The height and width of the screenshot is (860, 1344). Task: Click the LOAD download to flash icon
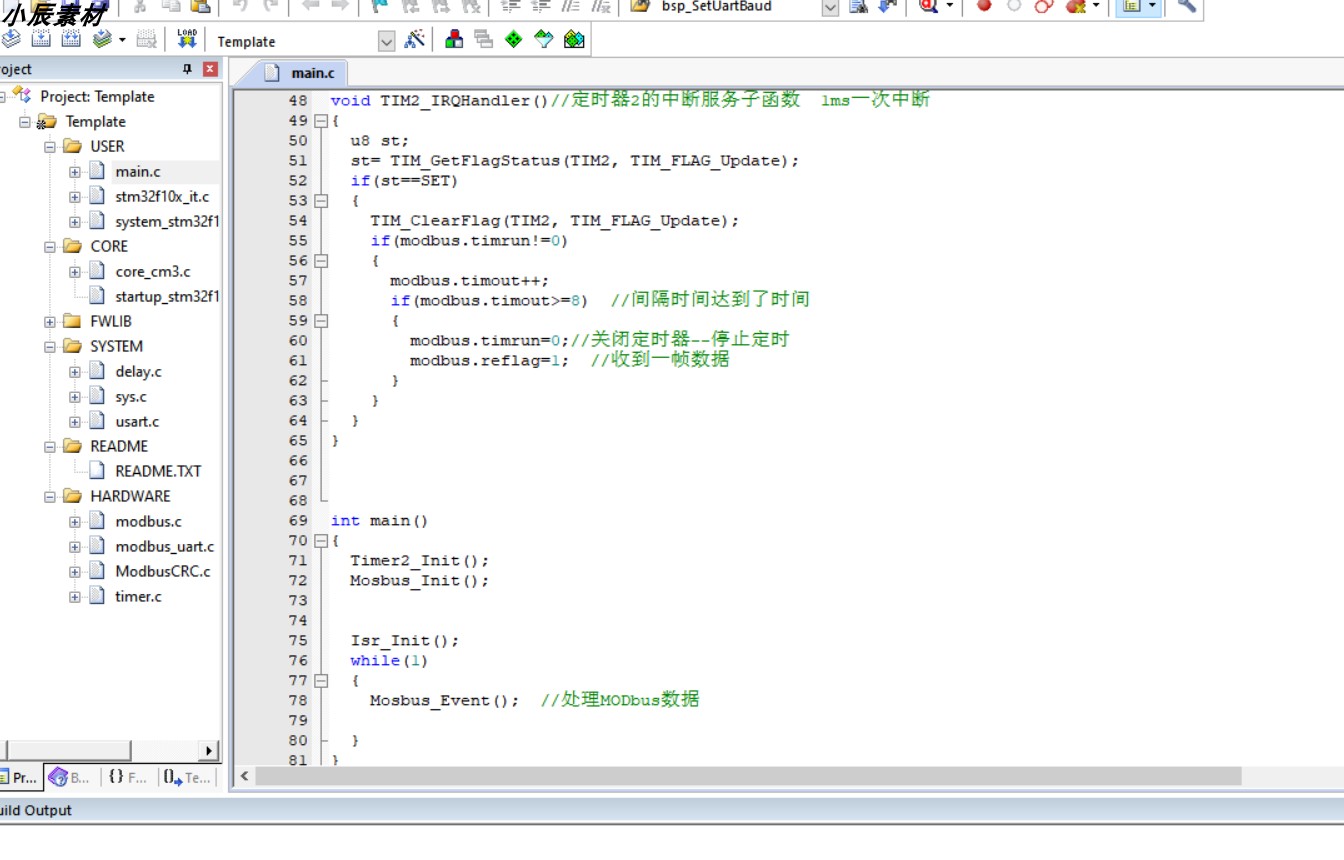[x=187, y=39]
